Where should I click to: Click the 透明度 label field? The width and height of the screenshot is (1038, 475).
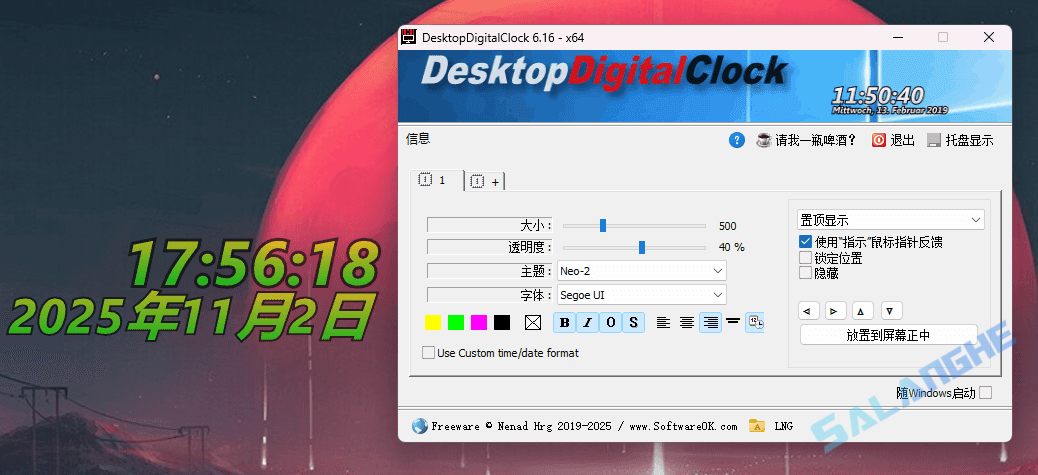pos(490,247)
